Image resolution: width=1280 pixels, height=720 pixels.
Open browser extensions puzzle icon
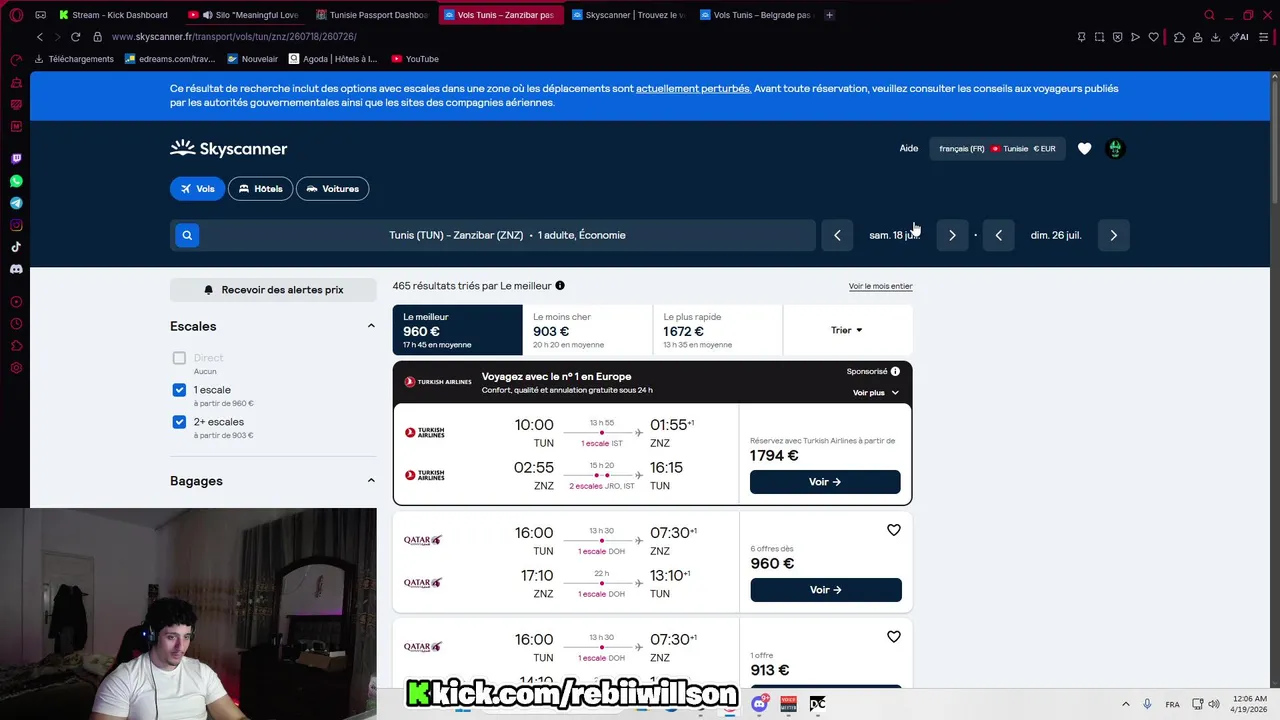tap(1179, 37)
